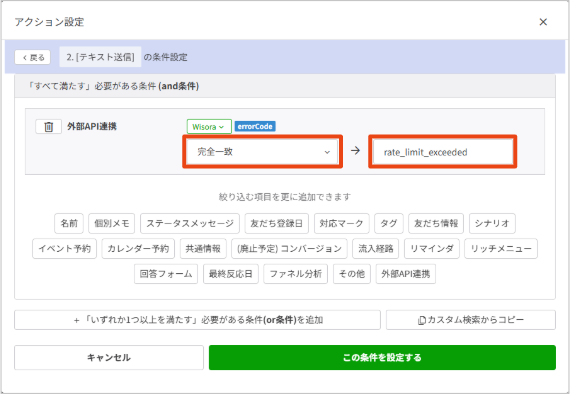Click the rate_limit_exceeded value field
The height and width of the screenshot is (394, 570).
pyautogui.click(x=442, y=152)
